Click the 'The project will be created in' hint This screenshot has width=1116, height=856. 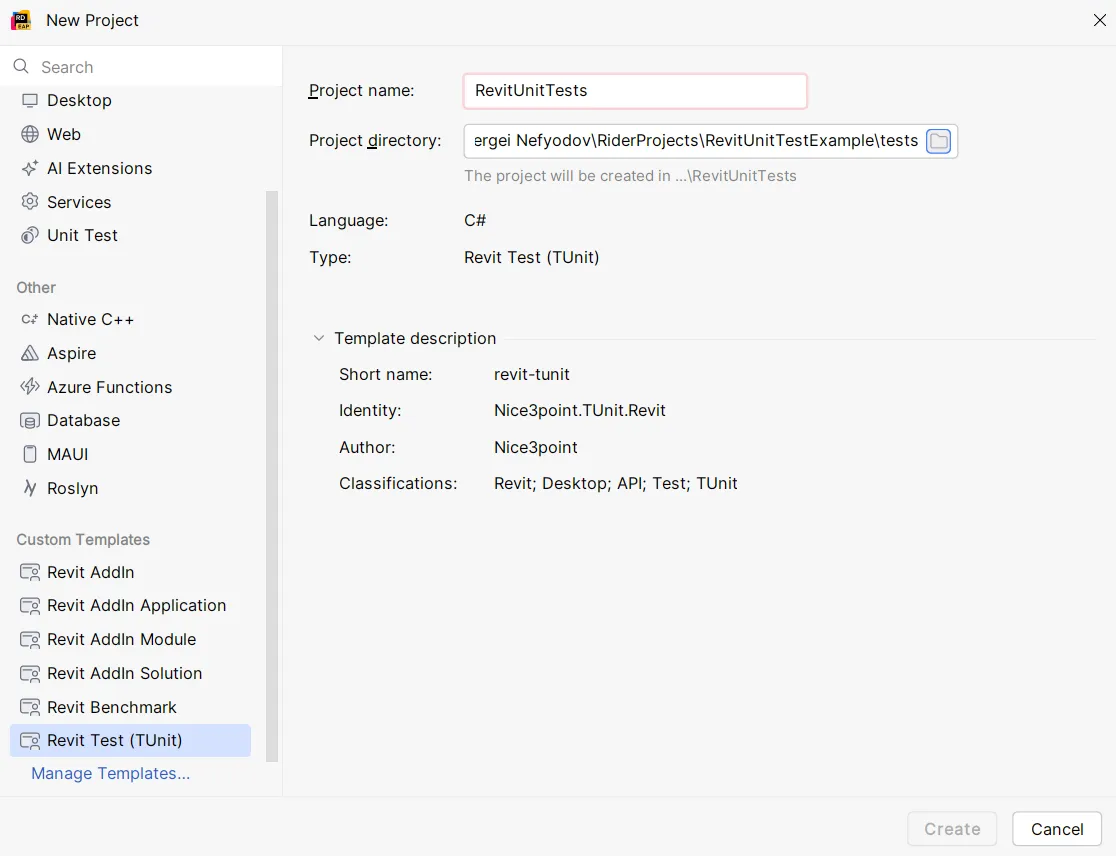pyautogui.click(x=630, y=176)
